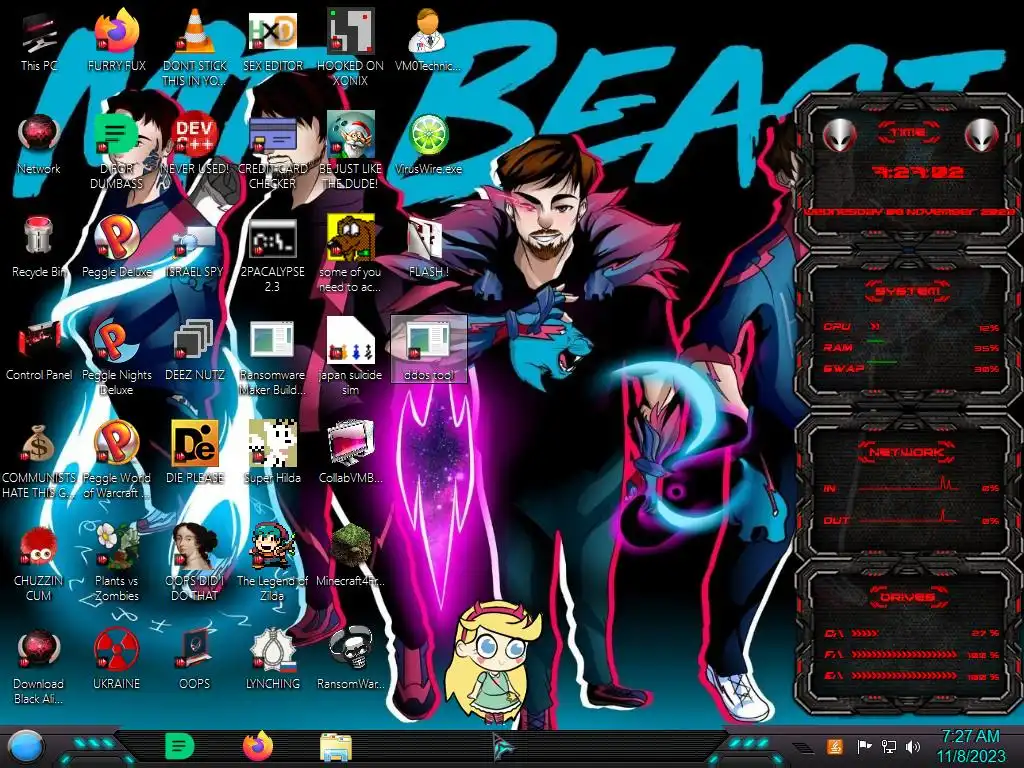Launch Firefox from the taskbar
Viewport: 1024px width, 768px height.
258,746
